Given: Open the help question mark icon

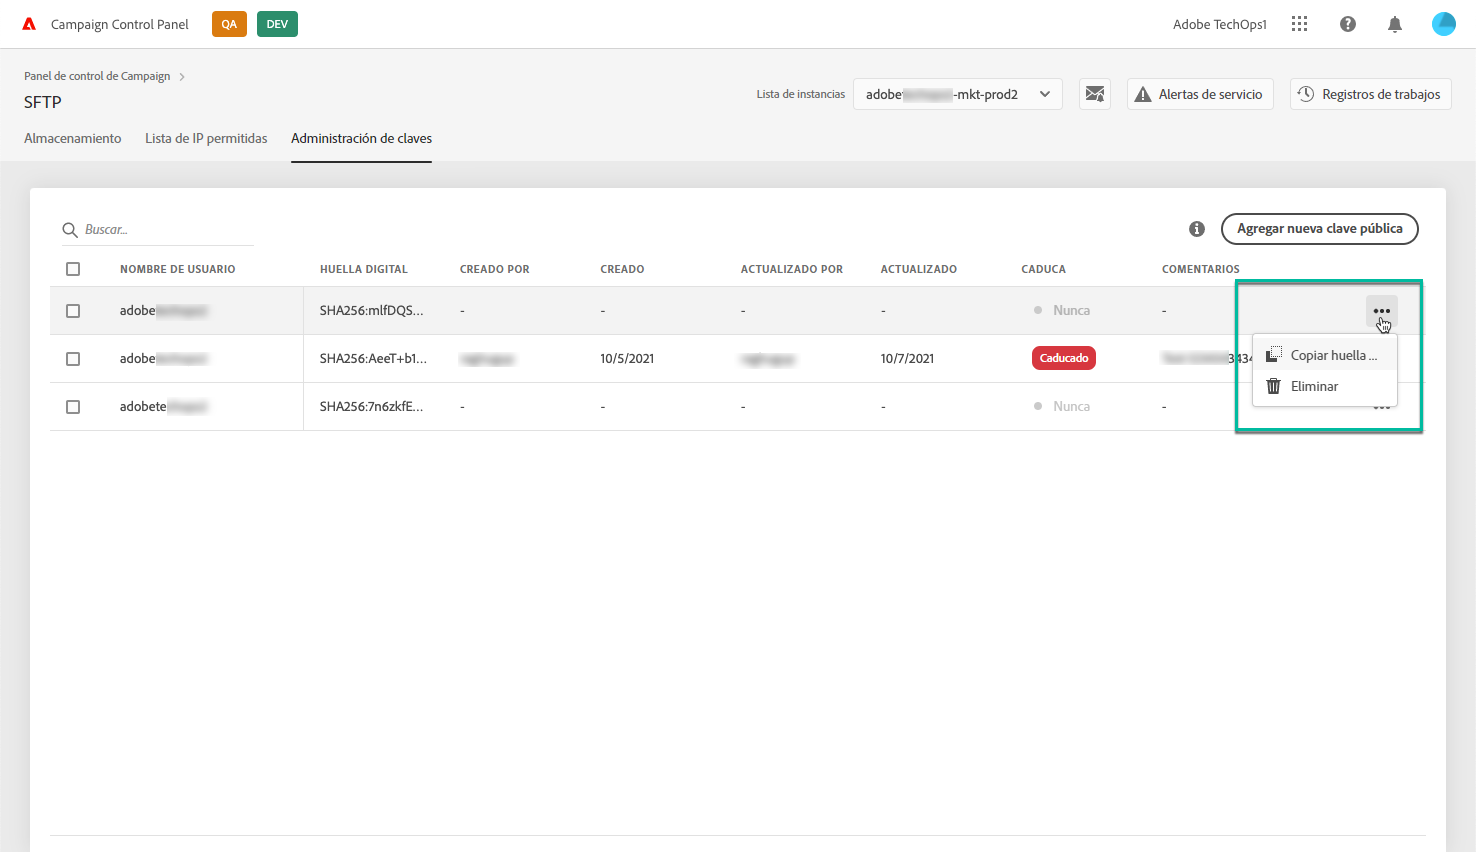Looking at the screenshot, I should [1348, 24].
